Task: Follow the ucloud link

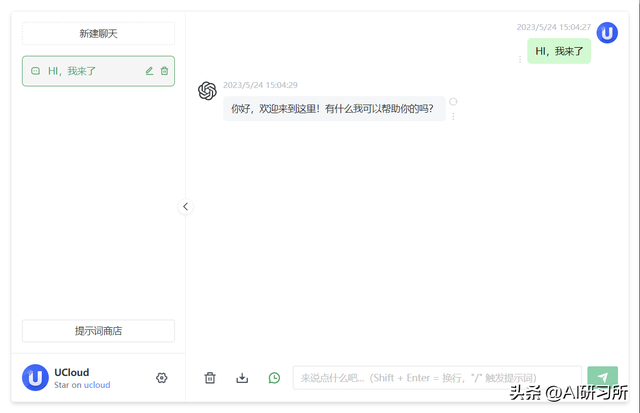Action: [x=97, y=385]
